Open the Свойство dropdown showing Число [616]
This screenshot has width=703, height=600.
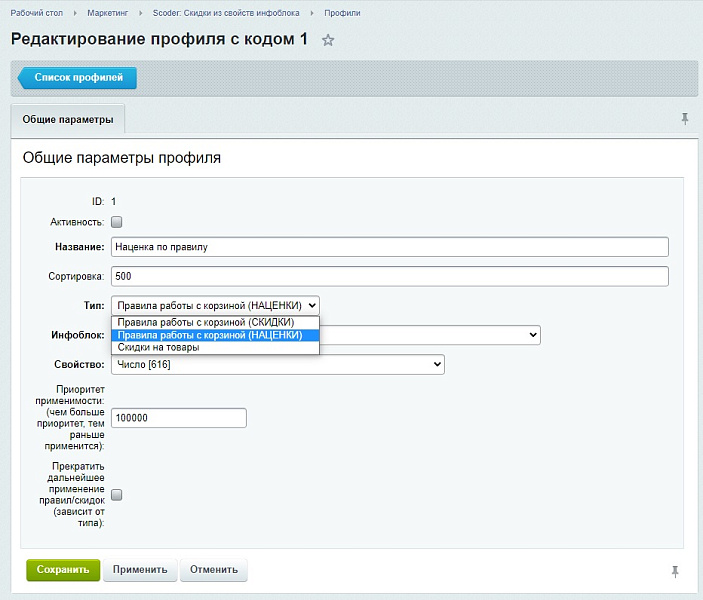point(277,365)
